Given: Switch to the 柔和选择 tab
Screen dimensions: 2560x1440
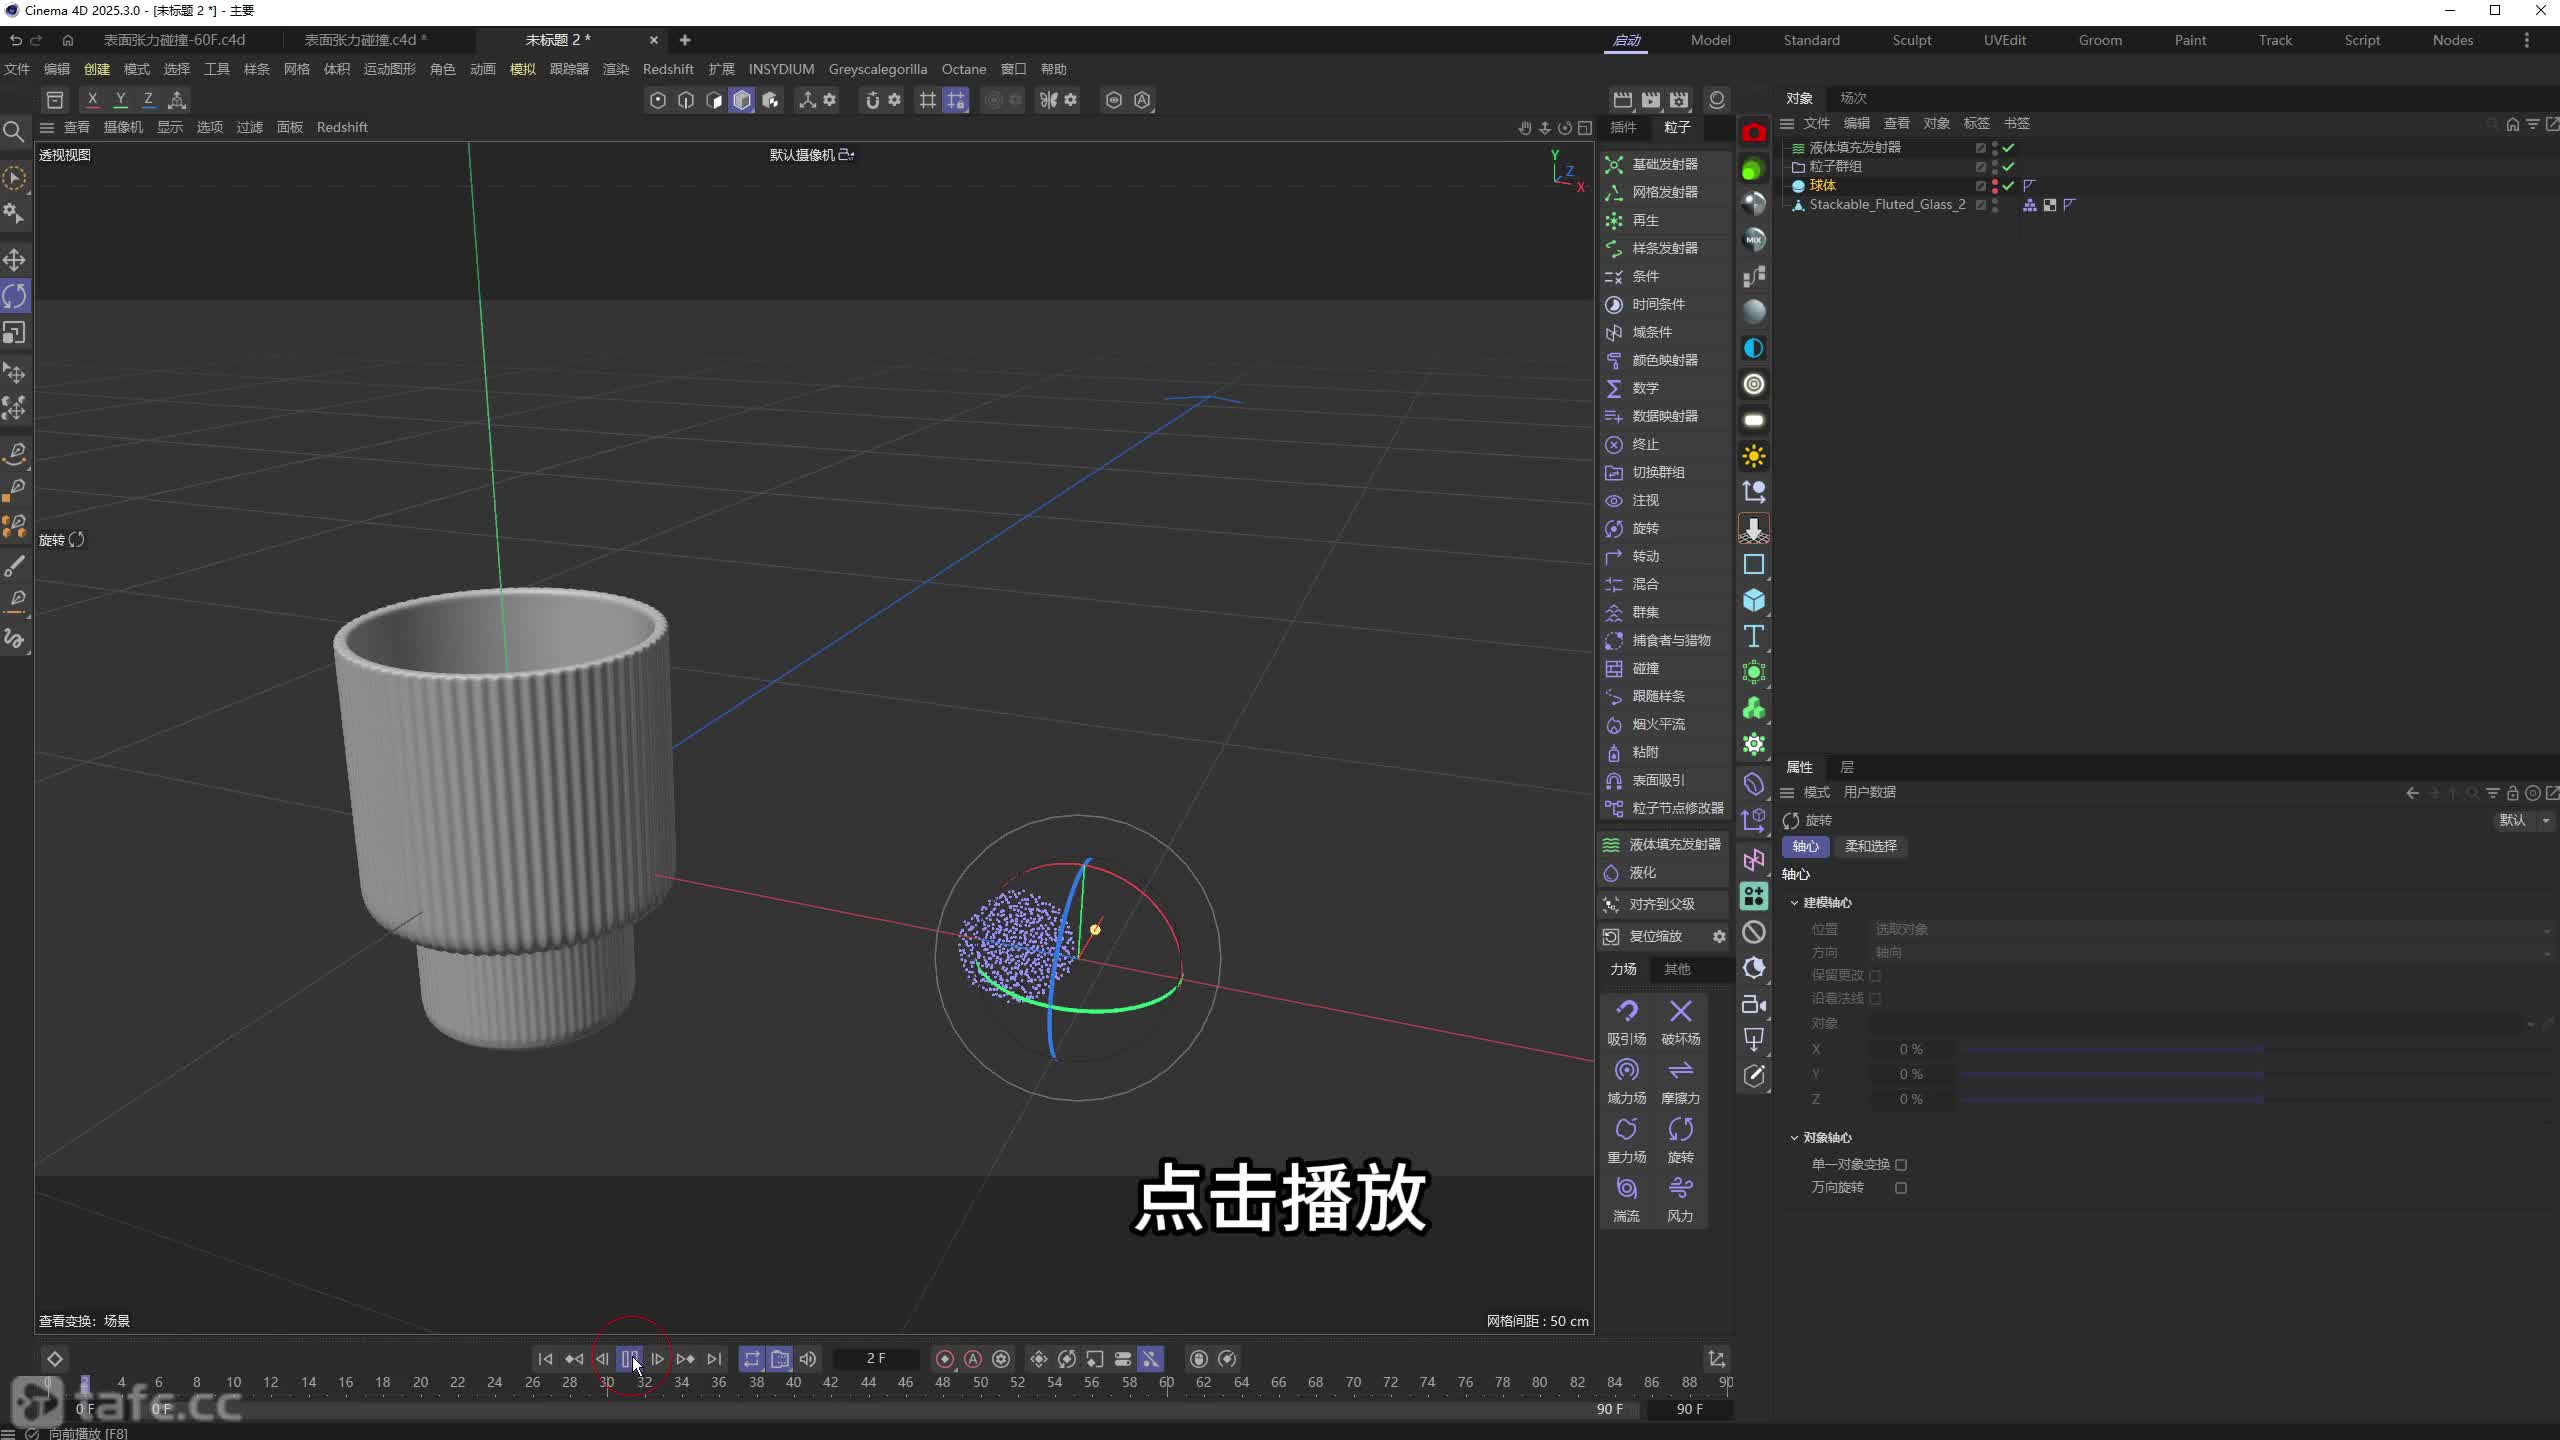Looking at the screenshot, I should (x=1870, y=846).
